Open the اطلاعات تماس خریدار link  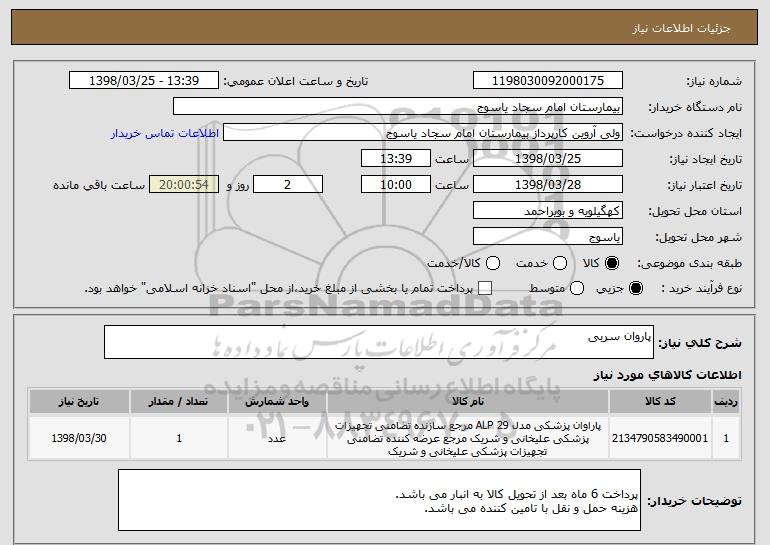click(165, 134)
